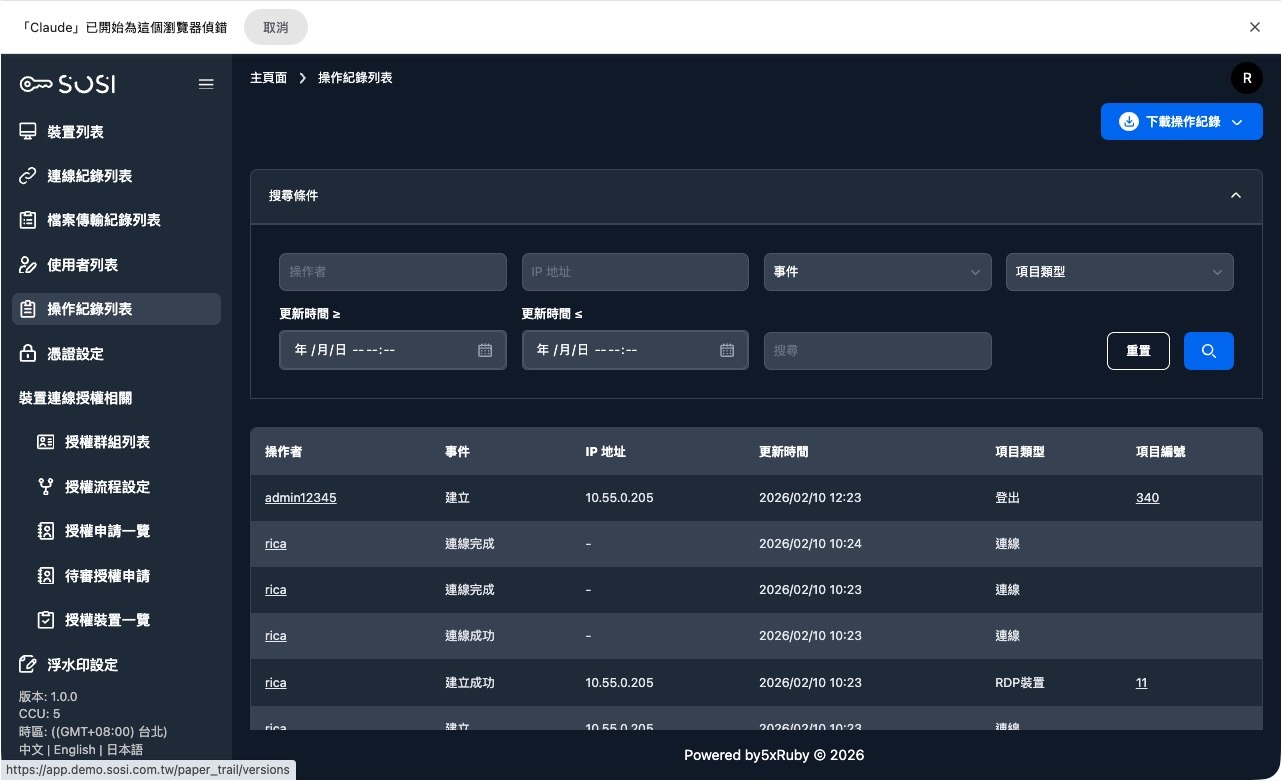
Task: Click the magnifier search button
Action: click(x=1208, y=351)
